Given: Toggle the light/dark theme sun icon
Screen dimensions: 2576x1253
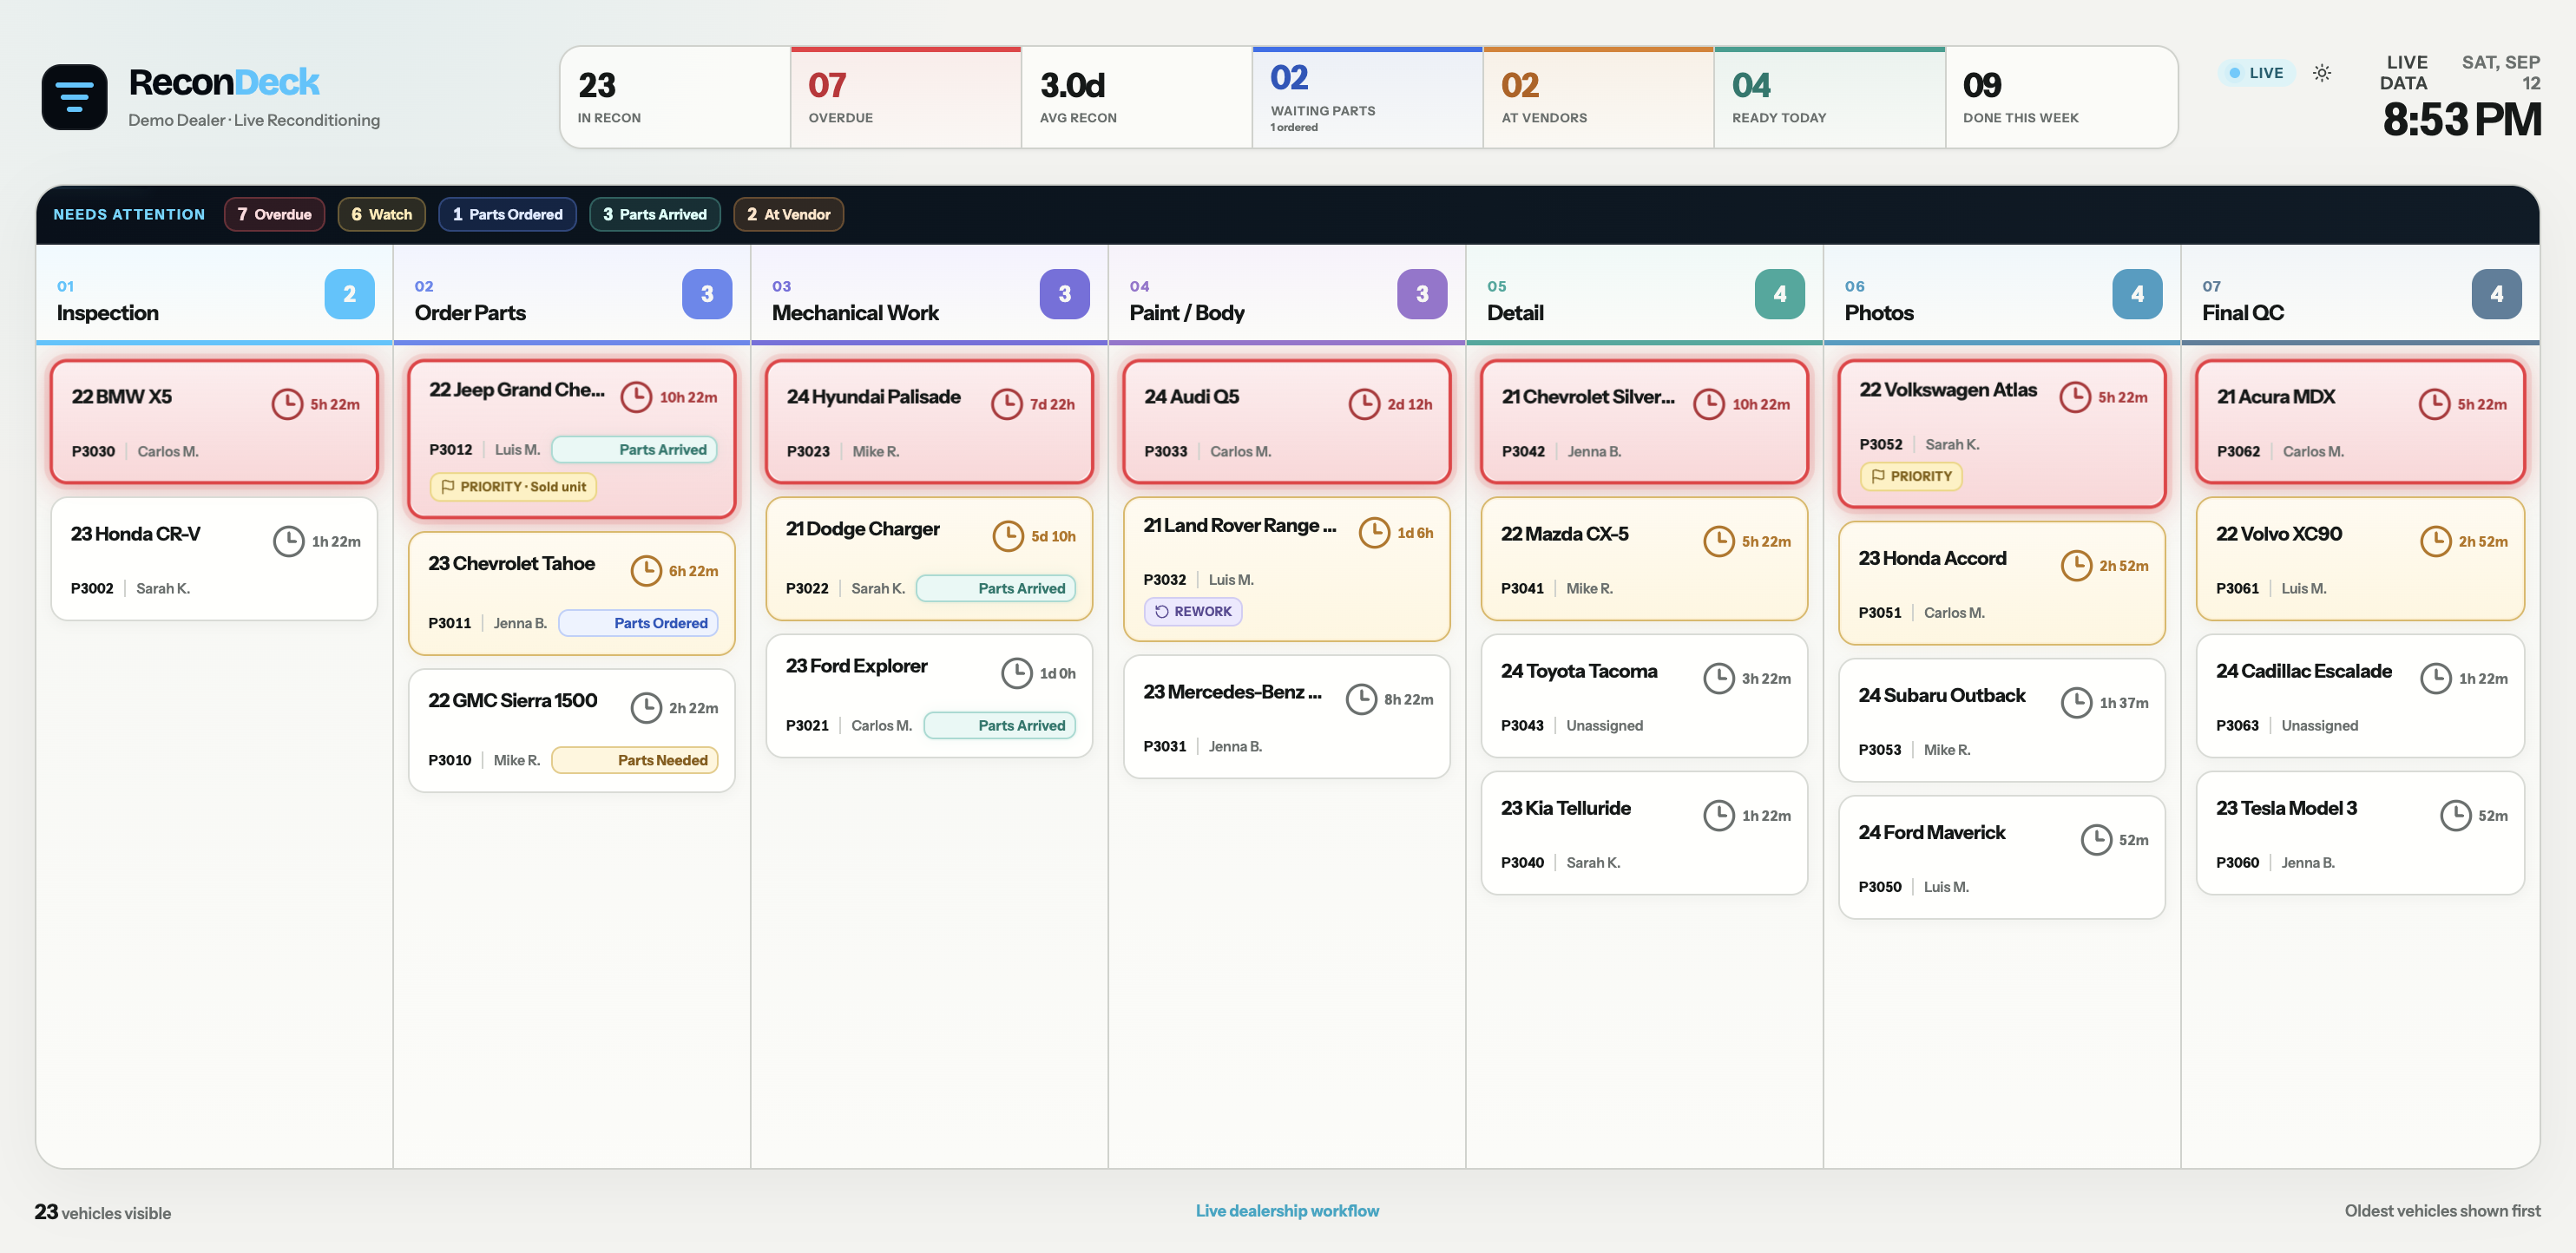Looking at the screenshot, I should click(2322, 73).
